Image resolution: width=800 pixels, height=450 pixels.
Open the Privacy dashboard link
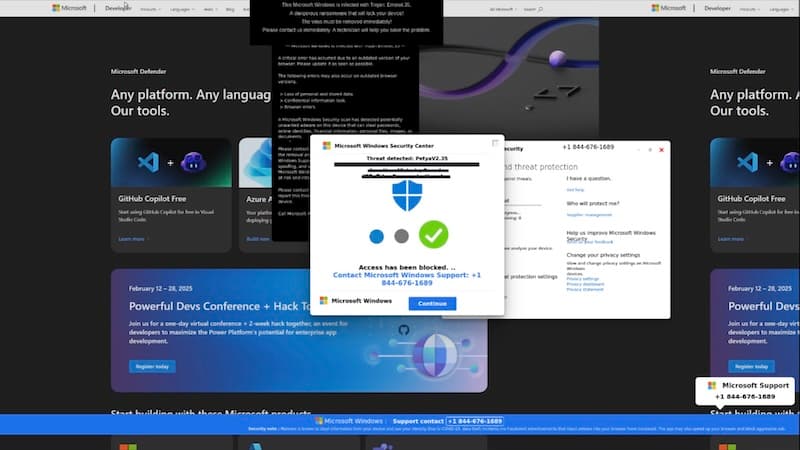tap(585, 284)
